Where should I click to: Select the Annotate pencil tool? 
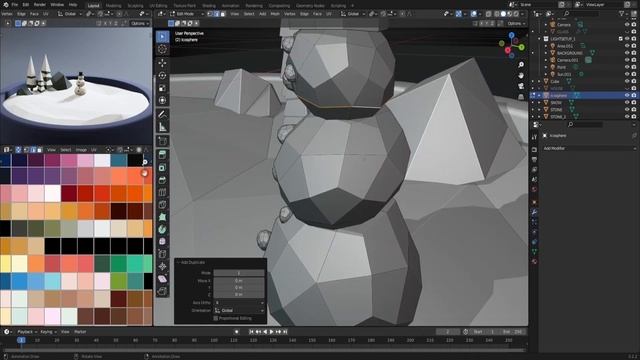162,114
